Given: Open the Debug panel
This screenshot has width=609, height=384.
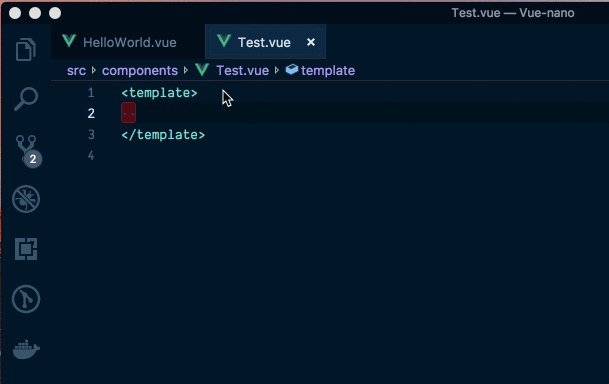Looking at the screenshot, I should [26, 199].
